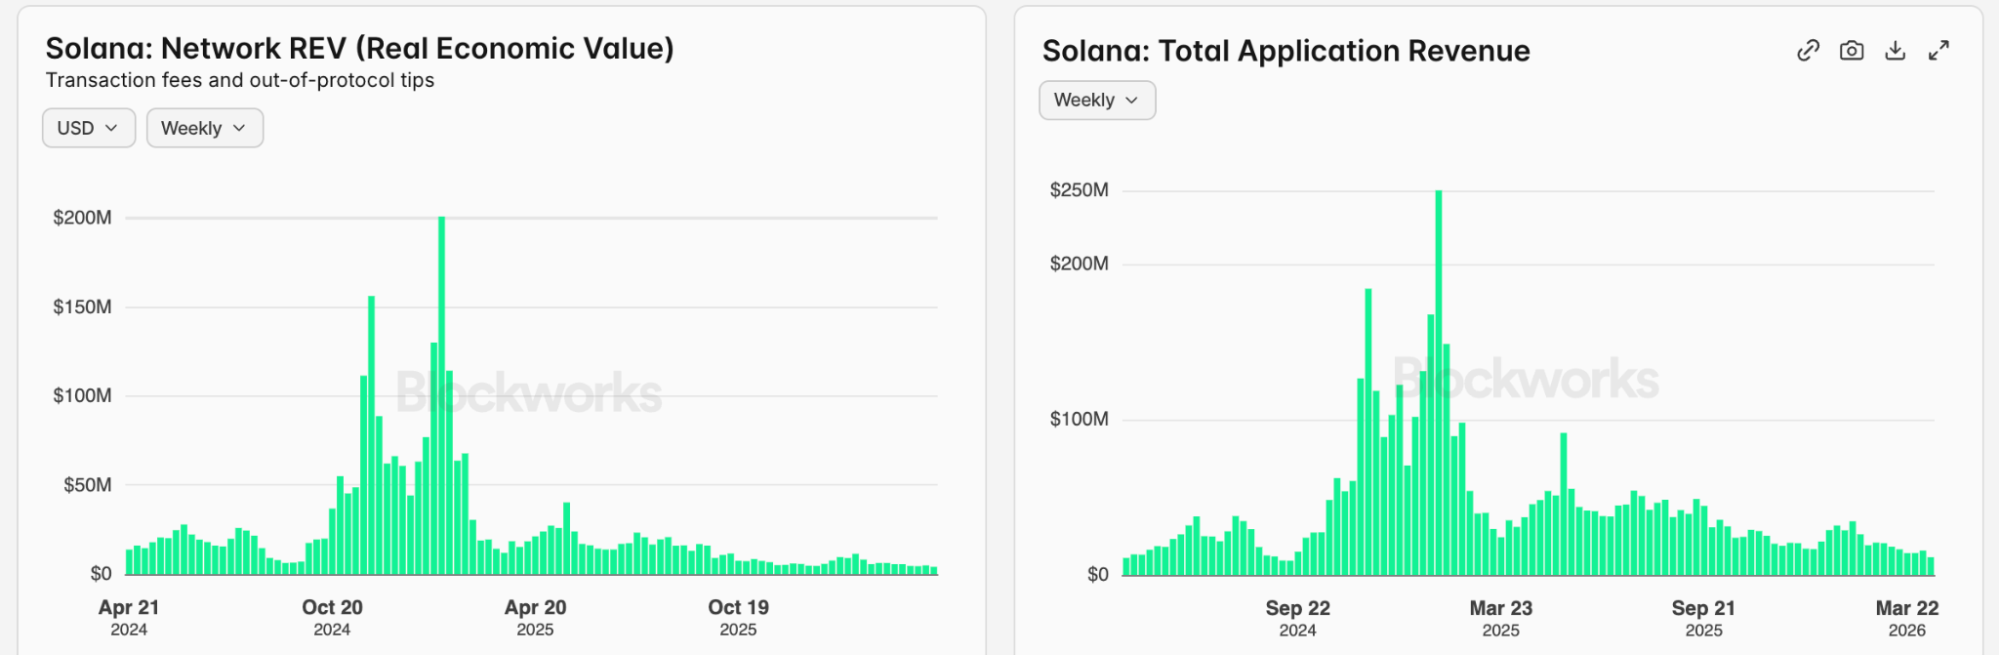
Task: Expand Total Application Revenue chart to fullscreen
Action: 1939,51
